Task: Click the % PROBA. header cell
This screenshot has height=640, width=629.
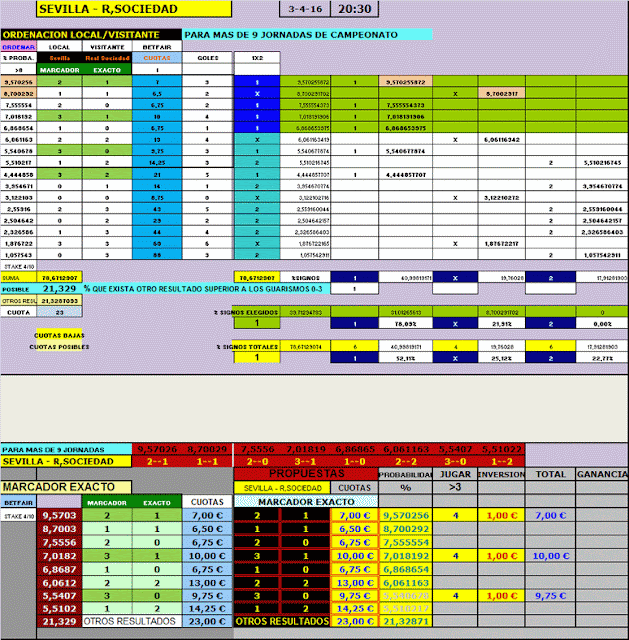Action: 18,58
